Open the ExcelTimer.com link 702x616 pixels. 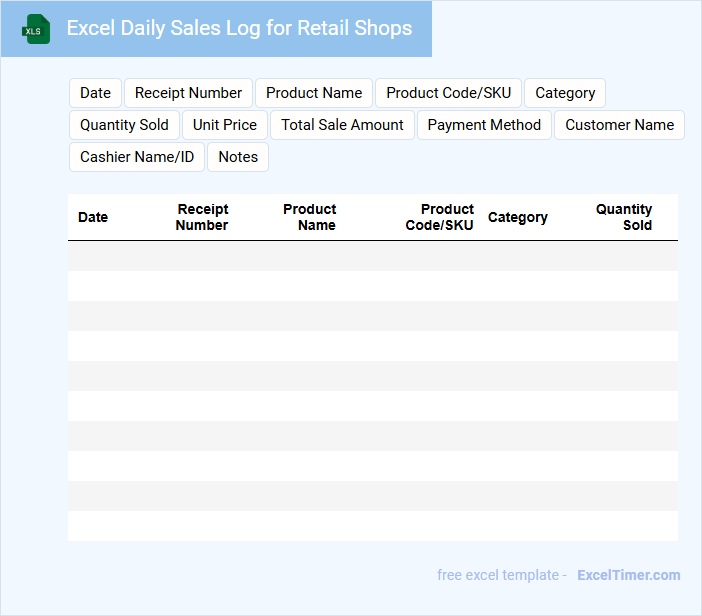click(628, 575)
